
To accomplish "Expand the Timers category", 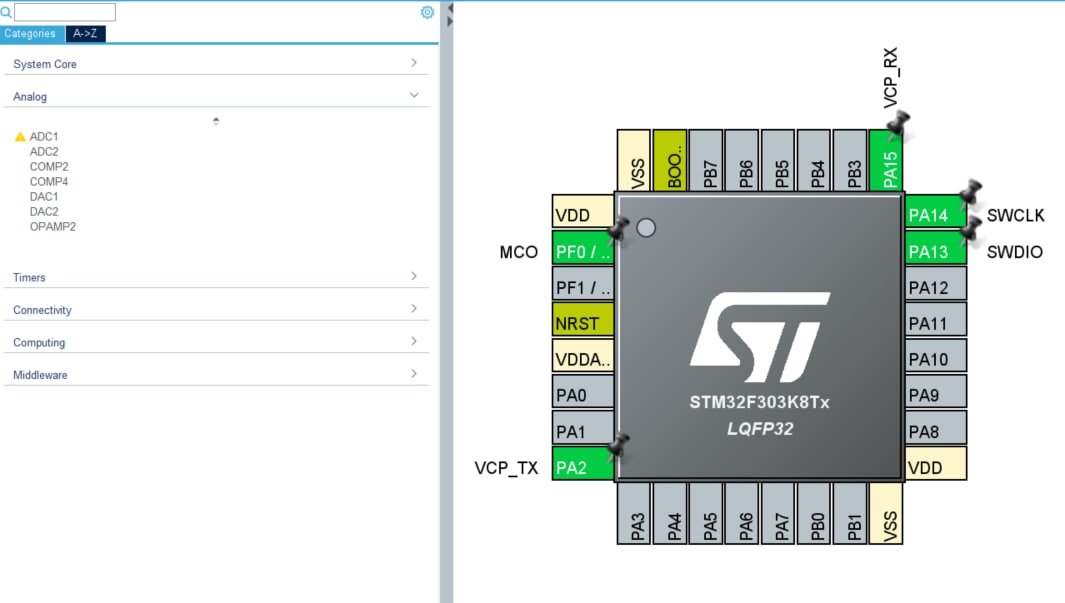I will pyautogui.click(x=216, y=277).
